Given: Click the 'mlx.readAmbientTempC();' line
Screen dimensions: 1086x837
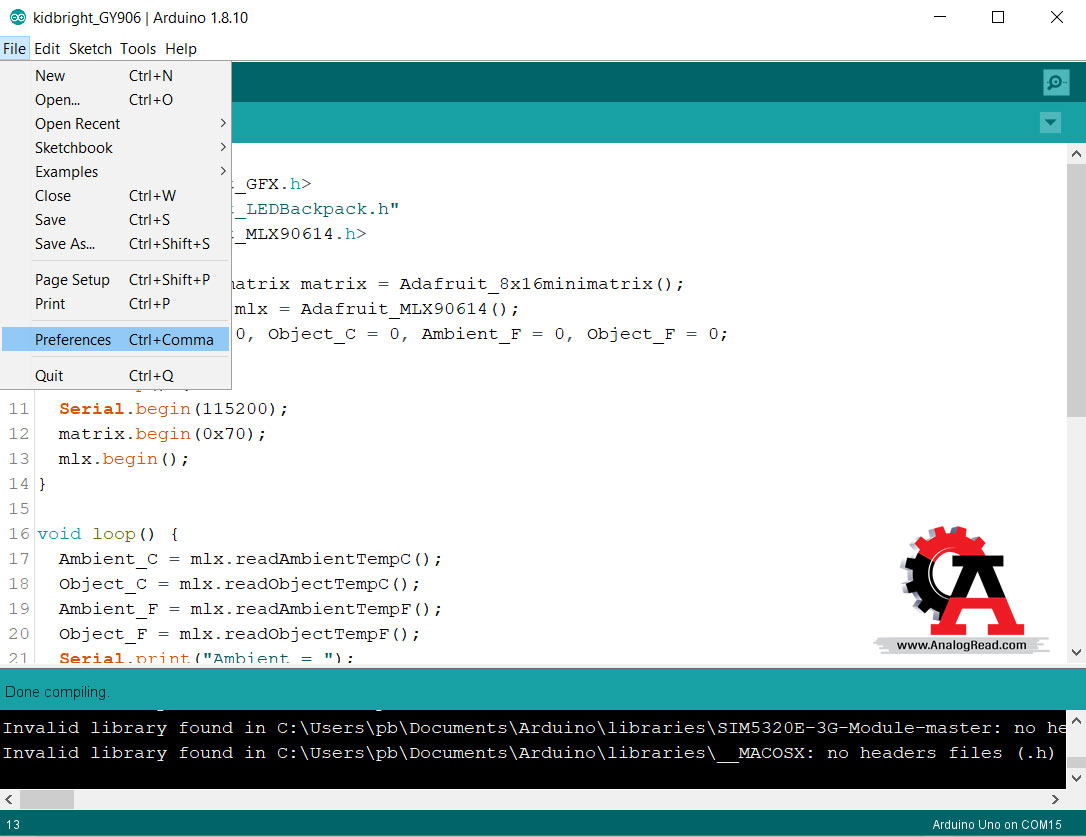Looking at the screenshot, I should [250, 558].
